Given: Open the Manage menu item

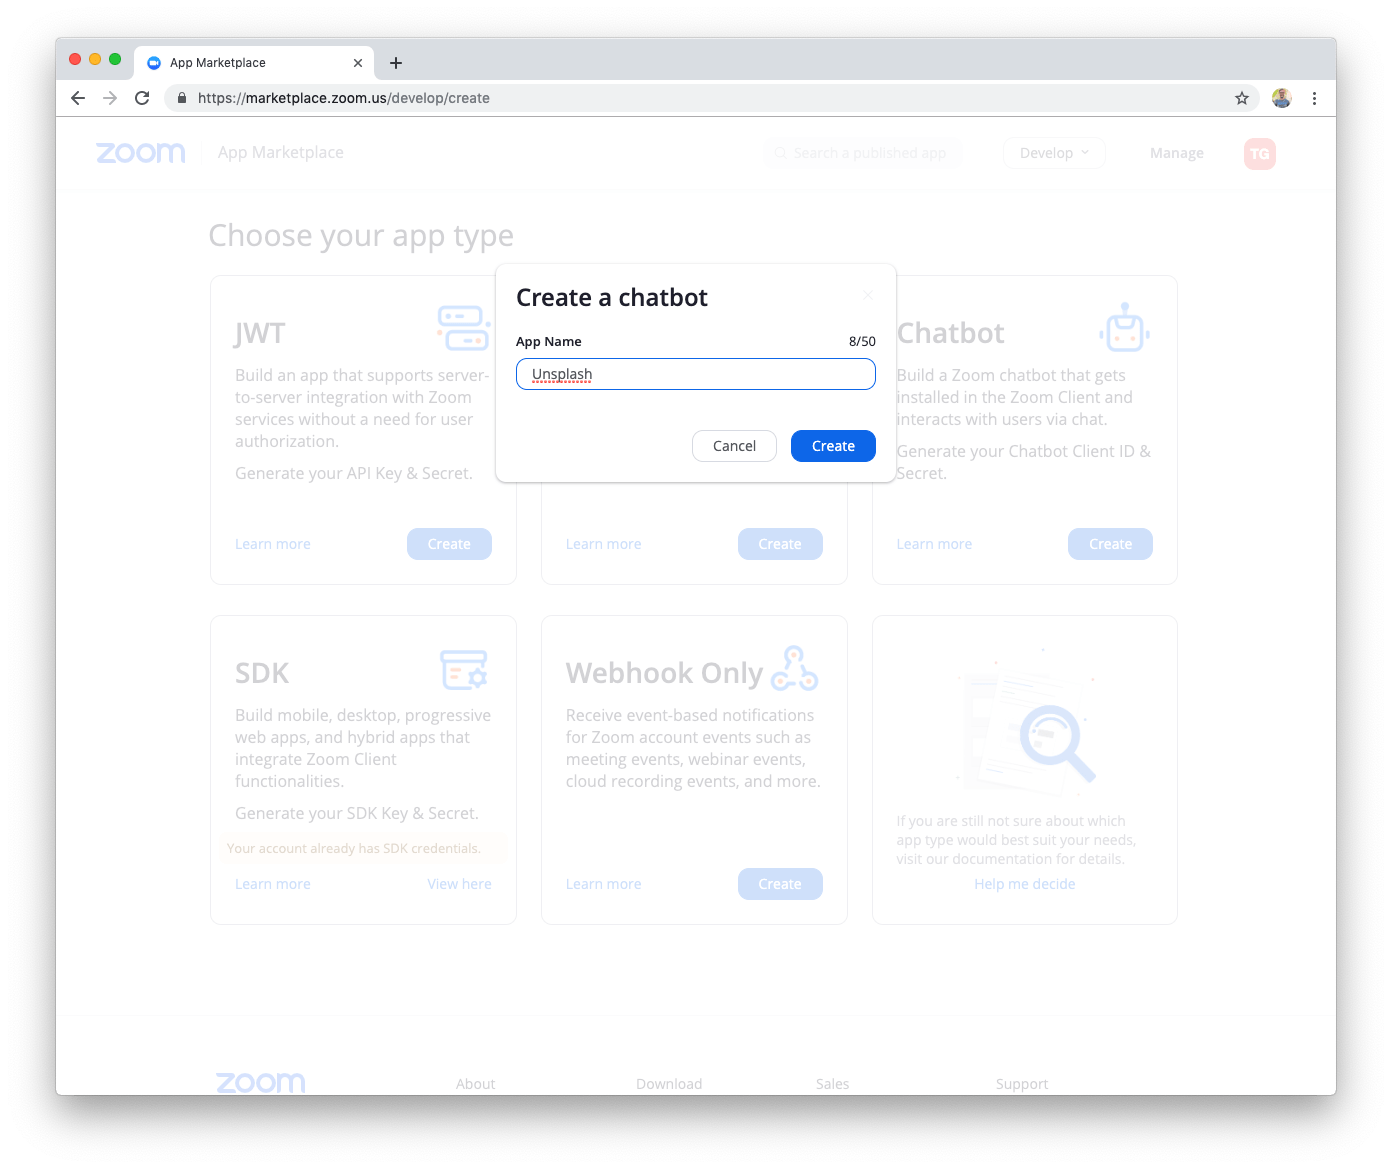Looking at the screenshot, I should (x=1177, y=153).
